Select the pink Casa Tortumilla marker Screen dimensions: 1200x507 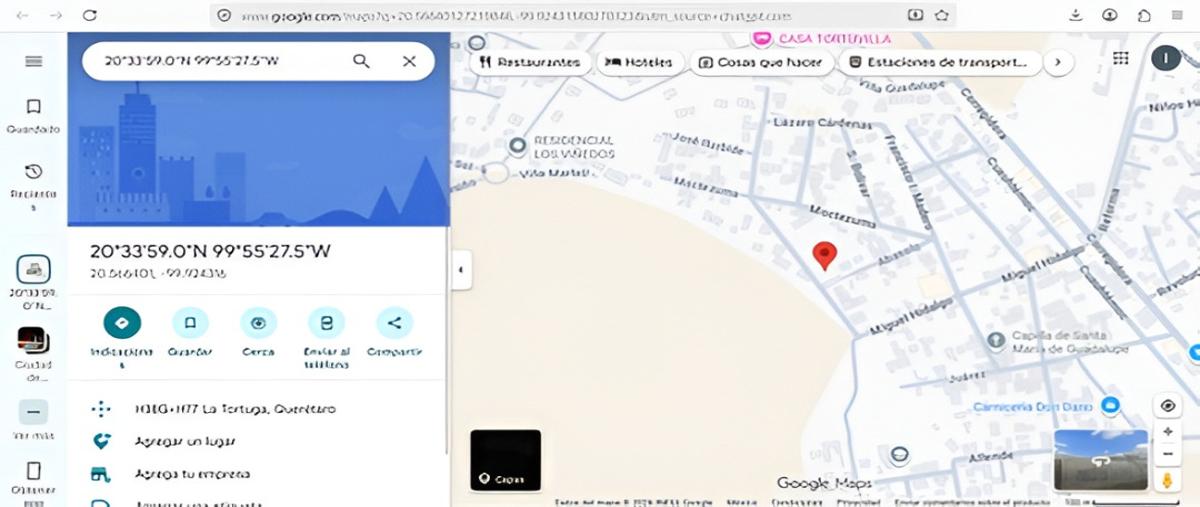pyautogui.click(x=762, y=38)
